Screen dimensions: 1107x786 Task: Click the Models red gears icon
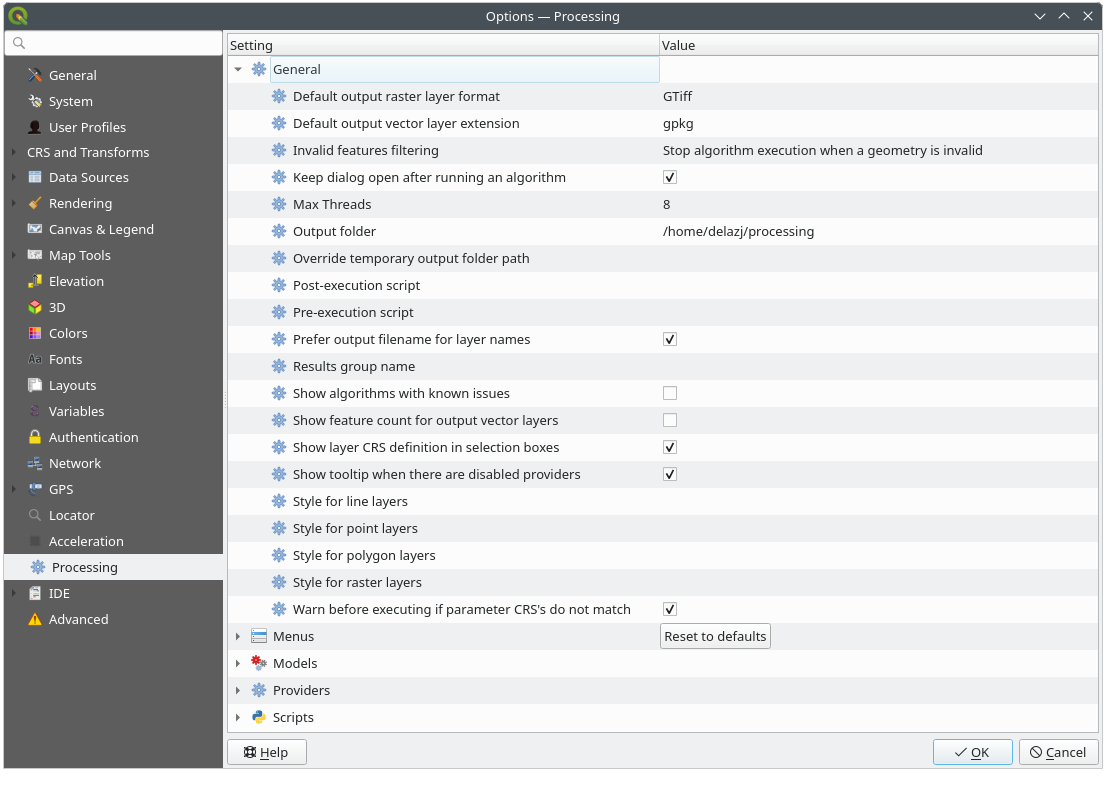point(259,663)
